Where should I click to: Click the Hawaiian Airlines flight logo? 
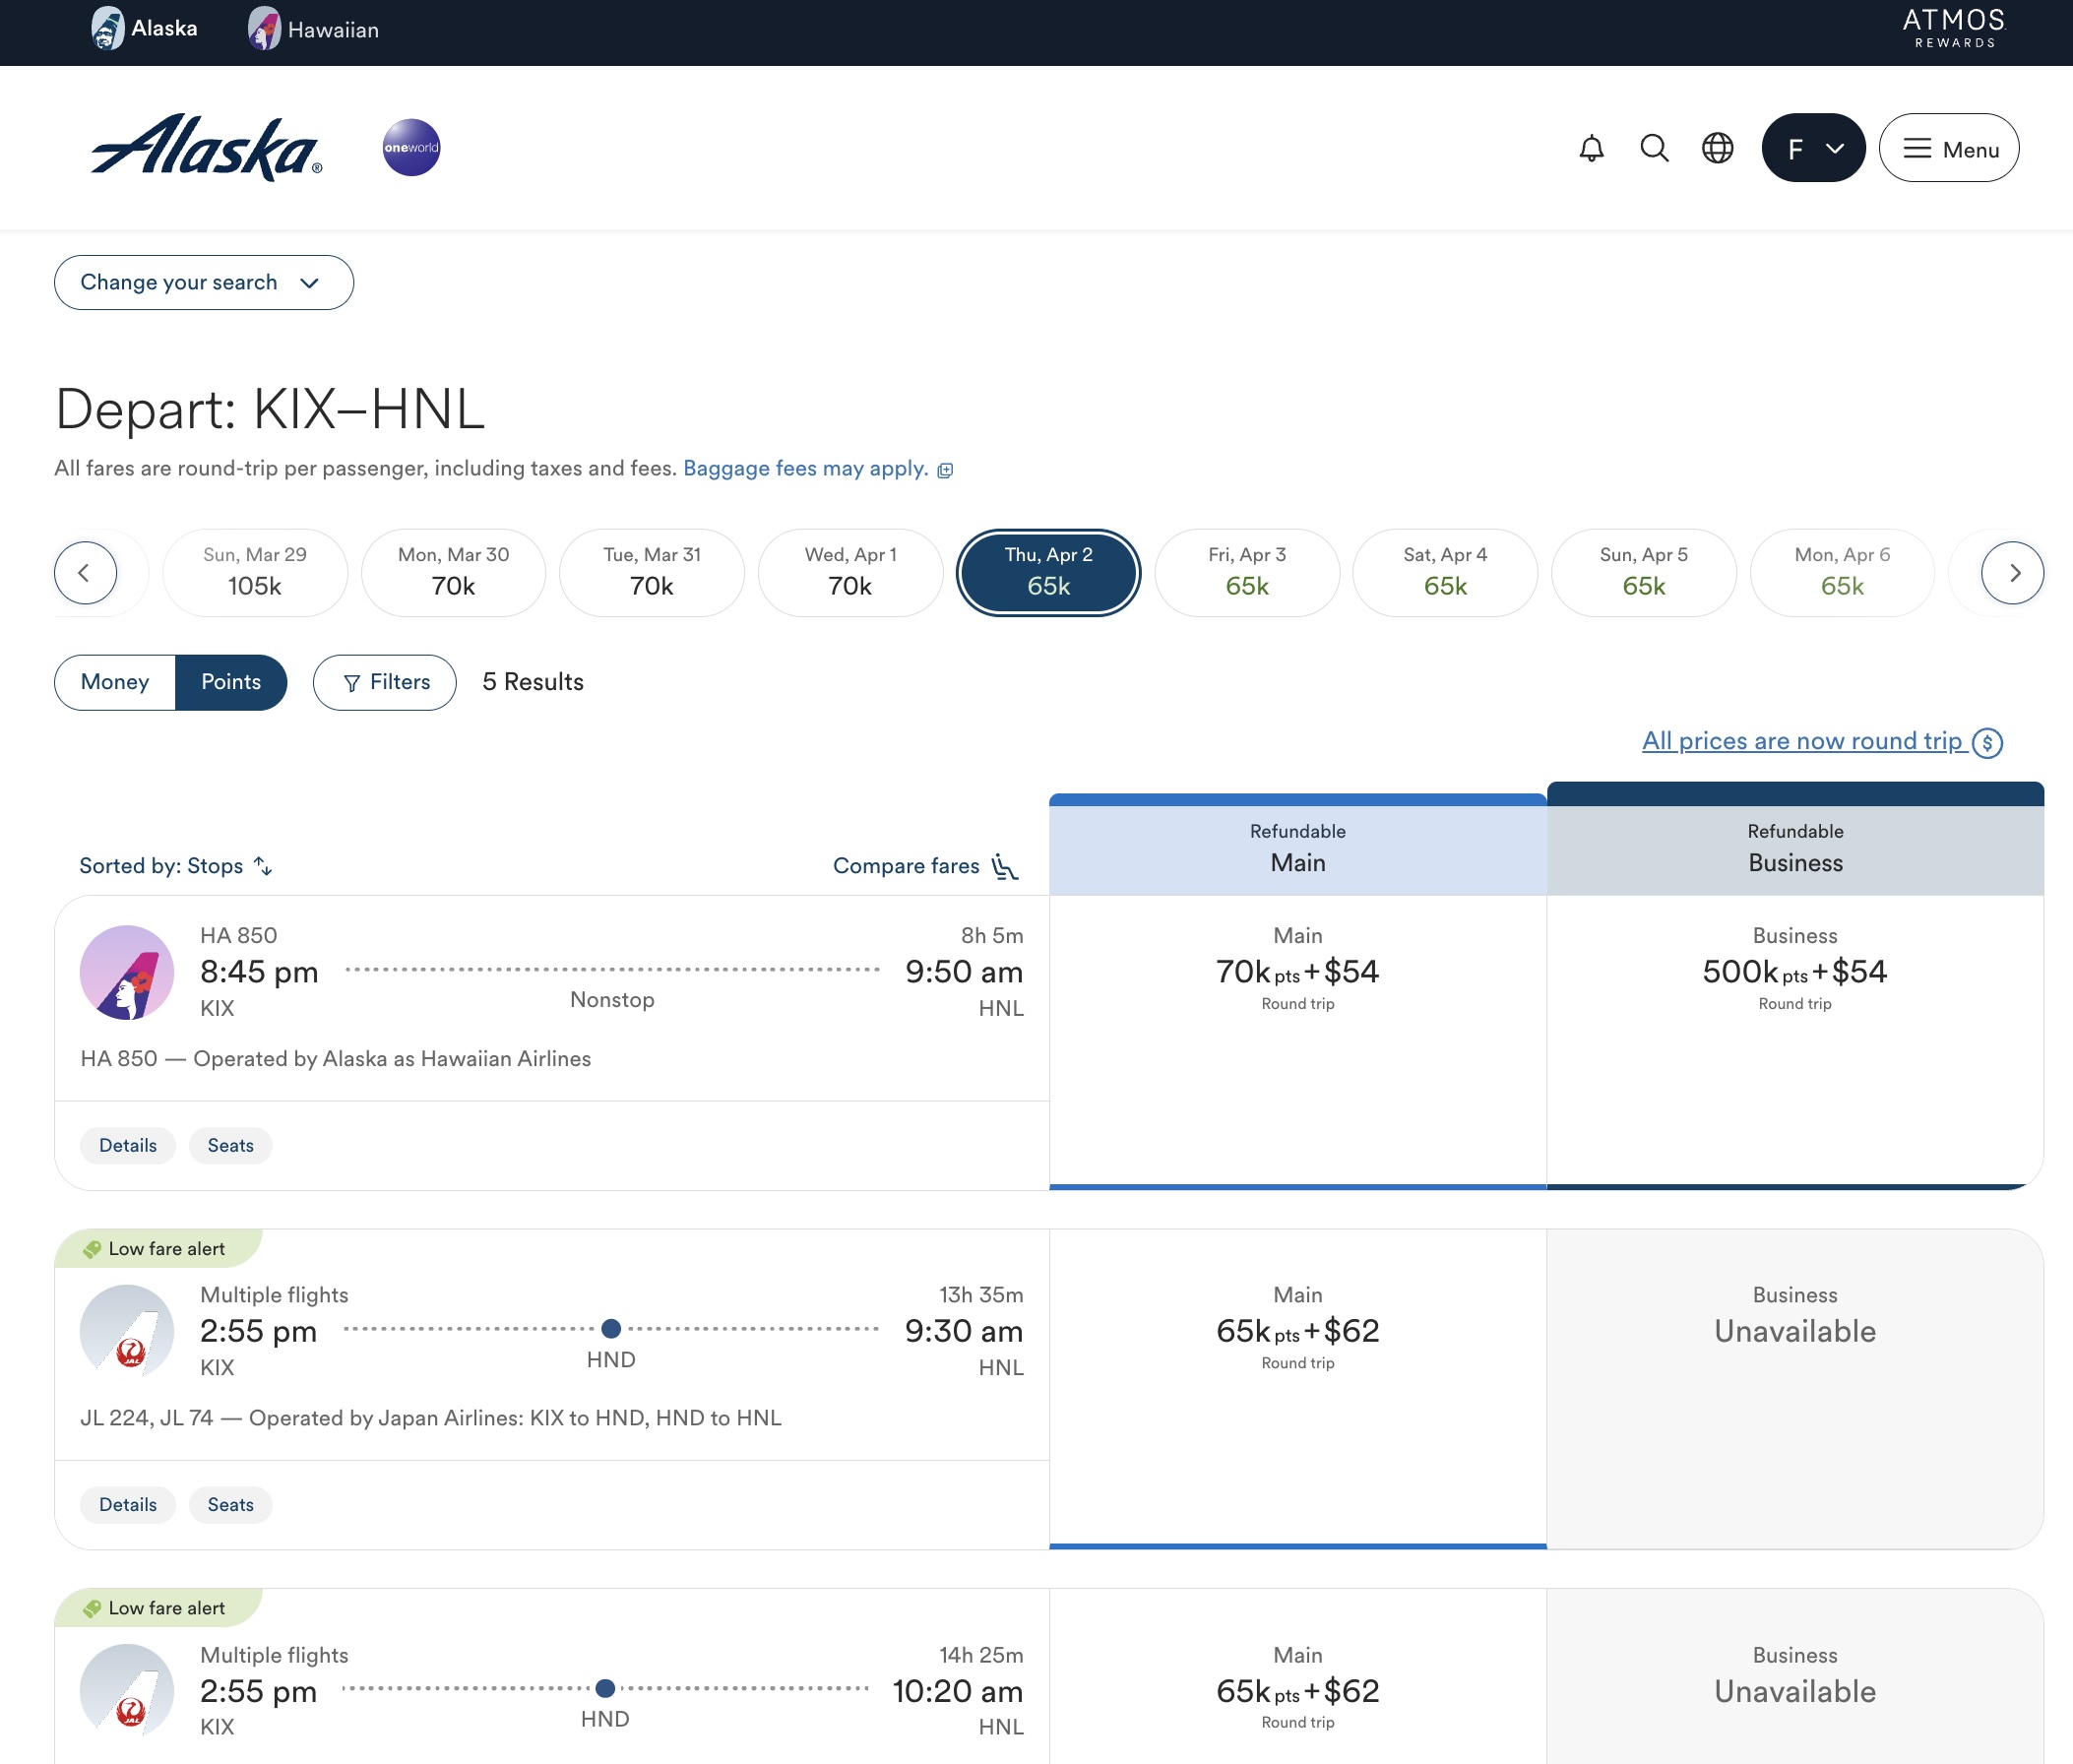(x=127, y=972)
